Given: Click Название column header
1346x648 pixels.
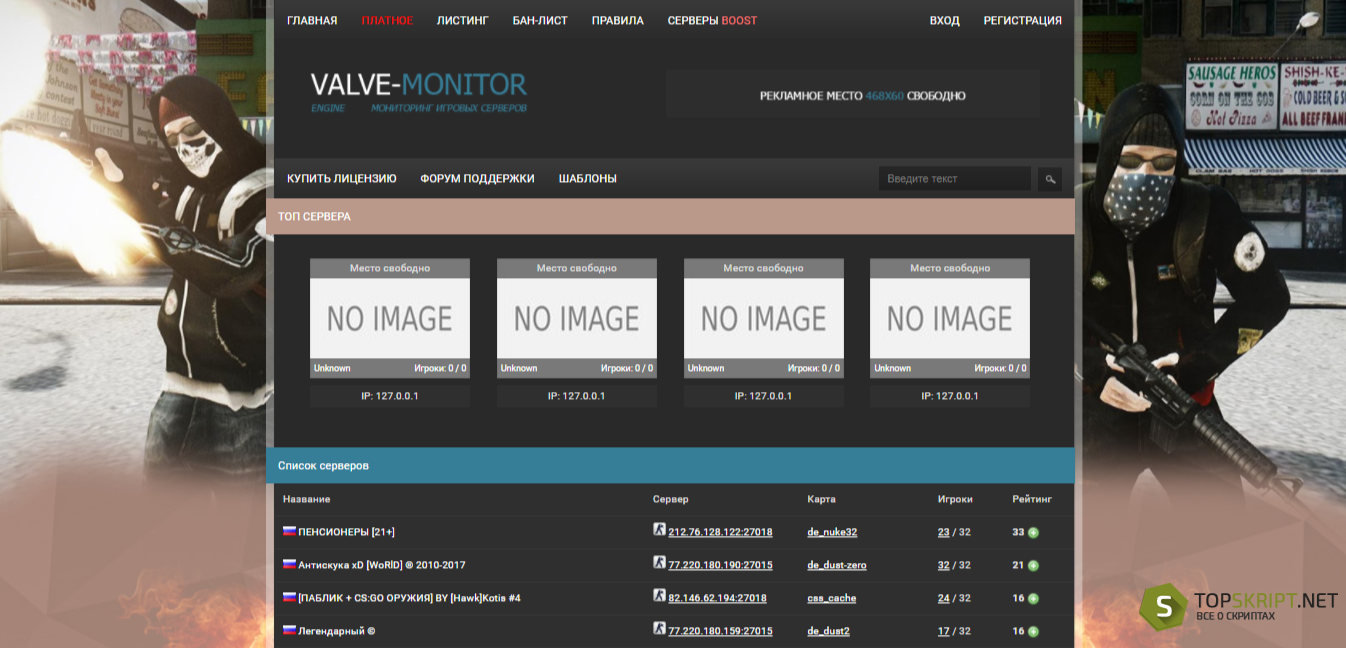Looking at the screenshot, I should click(306, 499).
